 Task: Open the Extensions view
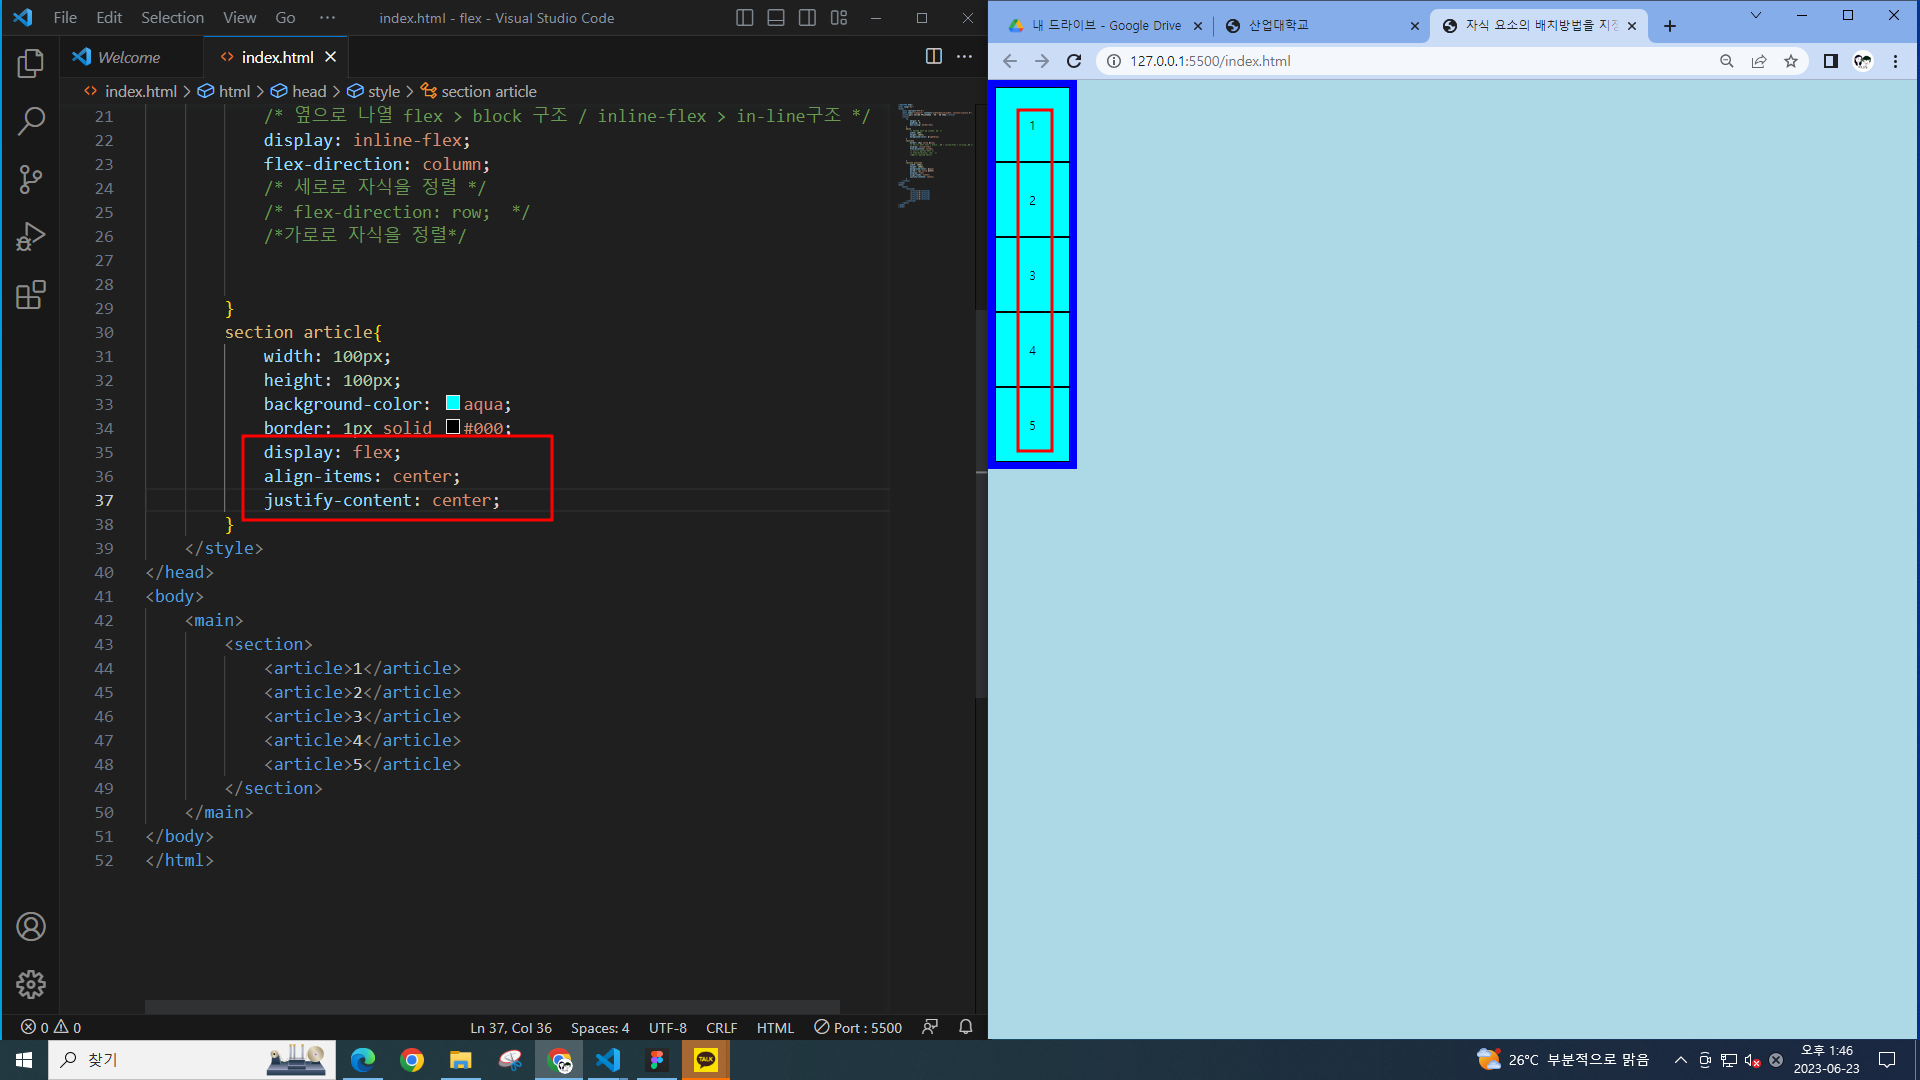point(31,295)
